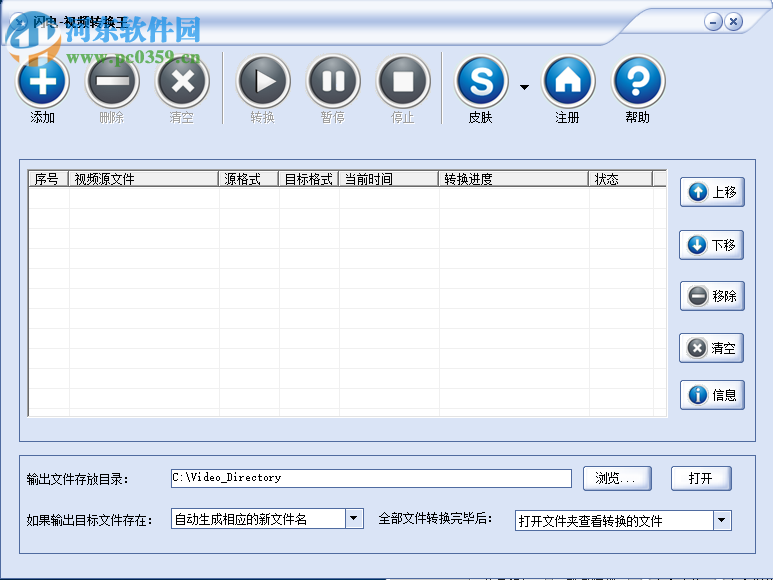Screen dimensions: 773x580
Task: Minimize the video converter window
Action: [713, 22]
